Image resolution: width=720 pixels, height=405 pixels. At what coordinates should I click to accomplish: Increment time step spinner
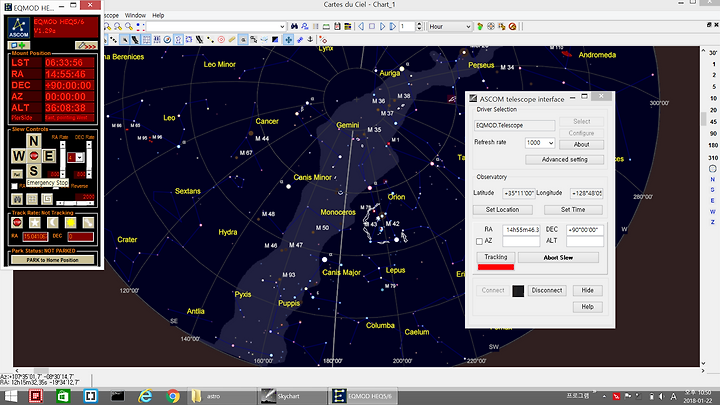point(419,24)
